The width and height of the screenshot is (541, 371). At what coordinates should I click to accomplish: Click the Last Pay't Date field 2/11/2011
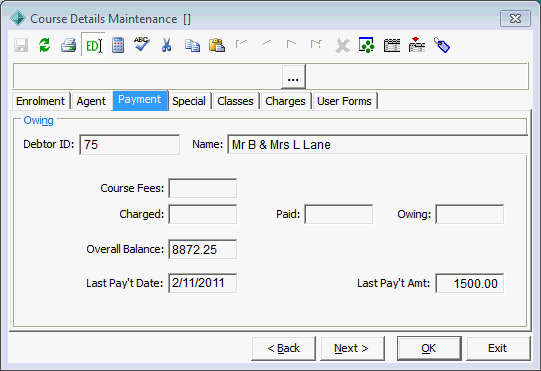tap(203, 283)
